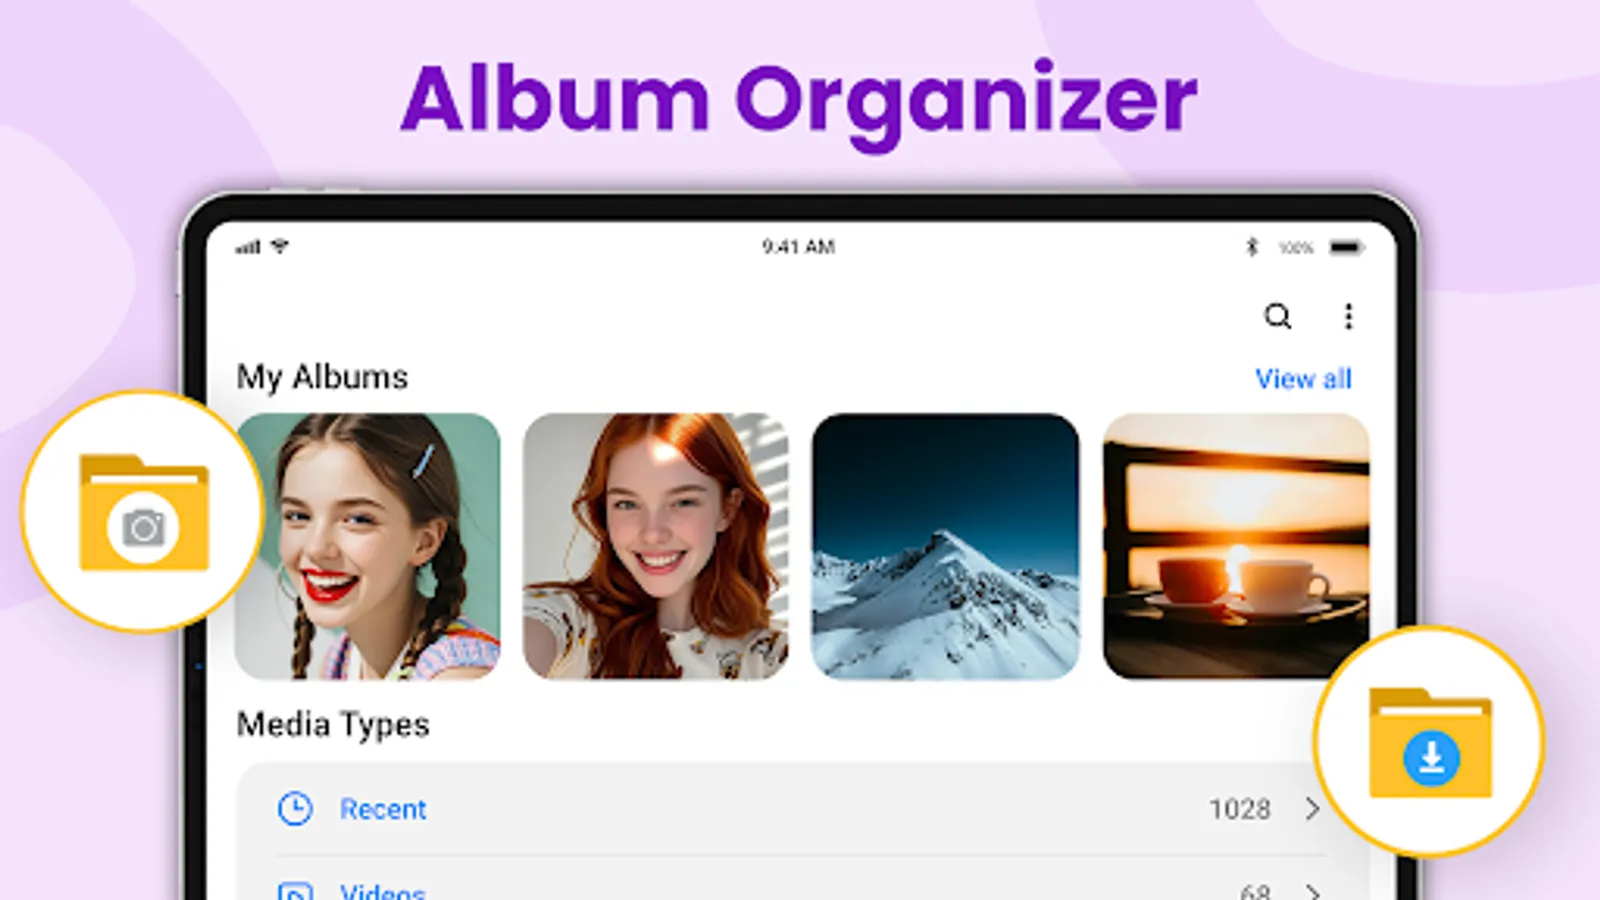
Task: Tap the Bluetooth icon in status bar
Action: click(x=1252, y=246)
